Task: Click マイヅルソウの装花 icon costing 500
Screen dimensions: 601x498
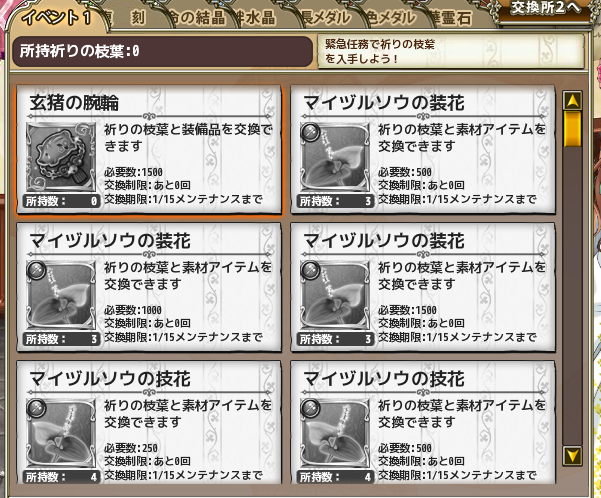Action: pos(334,156)
